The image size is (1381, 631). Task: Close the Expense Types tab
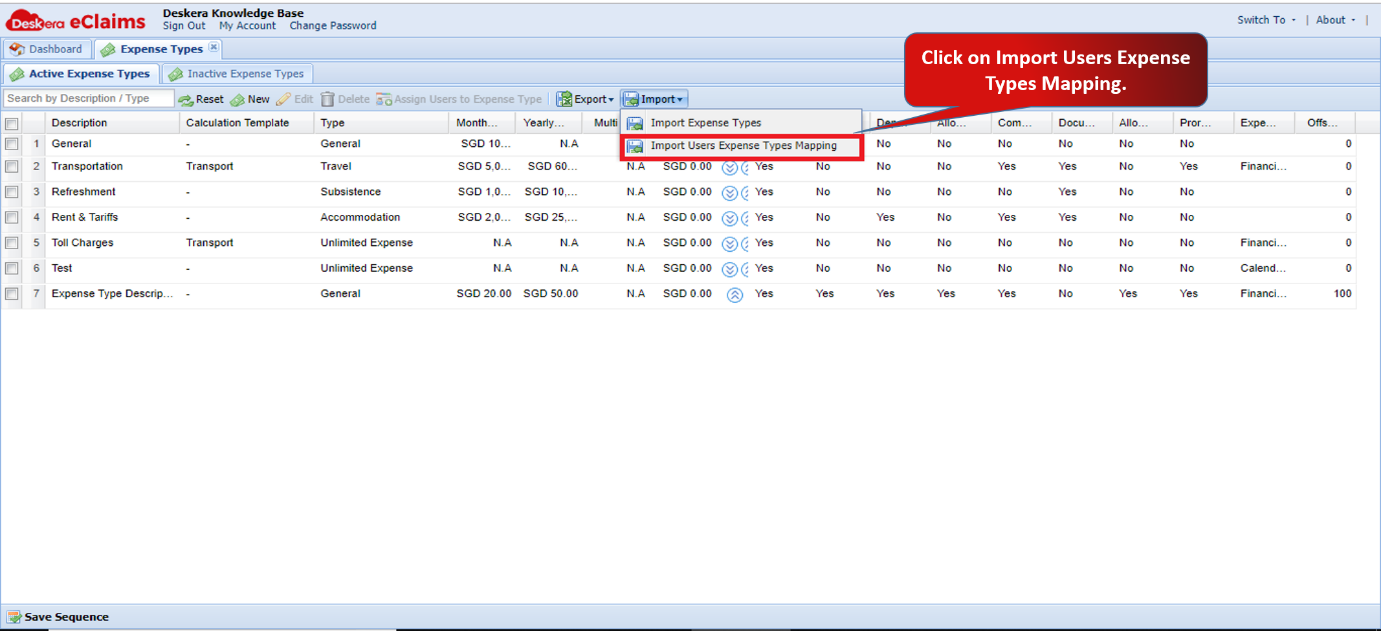tap(214, 47)
